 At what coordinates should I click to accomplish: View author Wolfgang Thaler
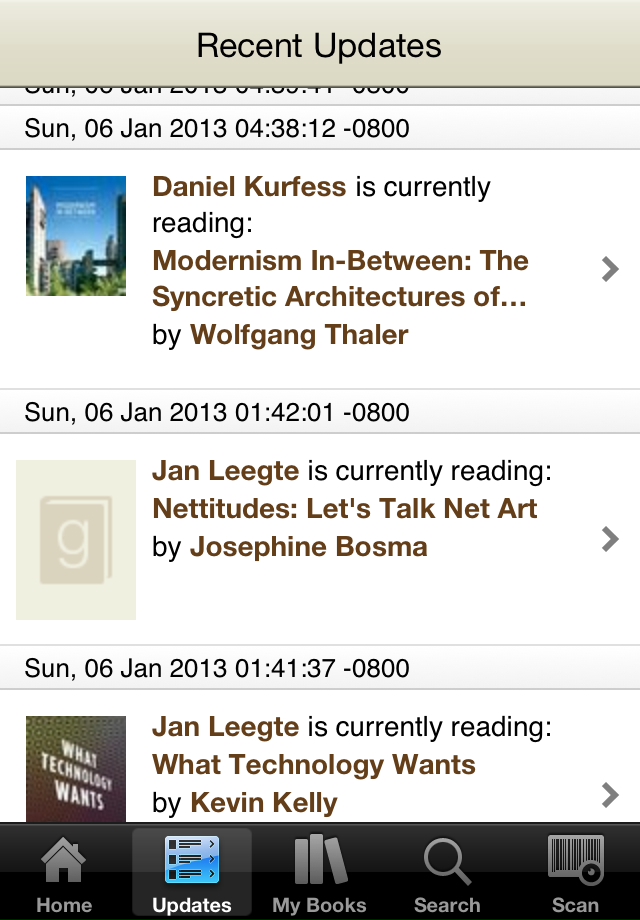pyautogui.click(x=299, y=335)
